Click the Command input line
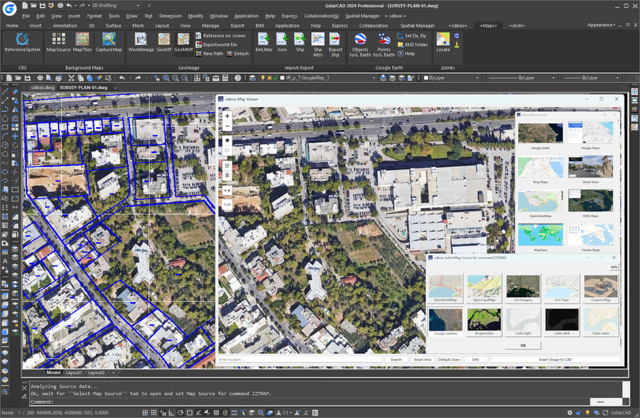 310,402
